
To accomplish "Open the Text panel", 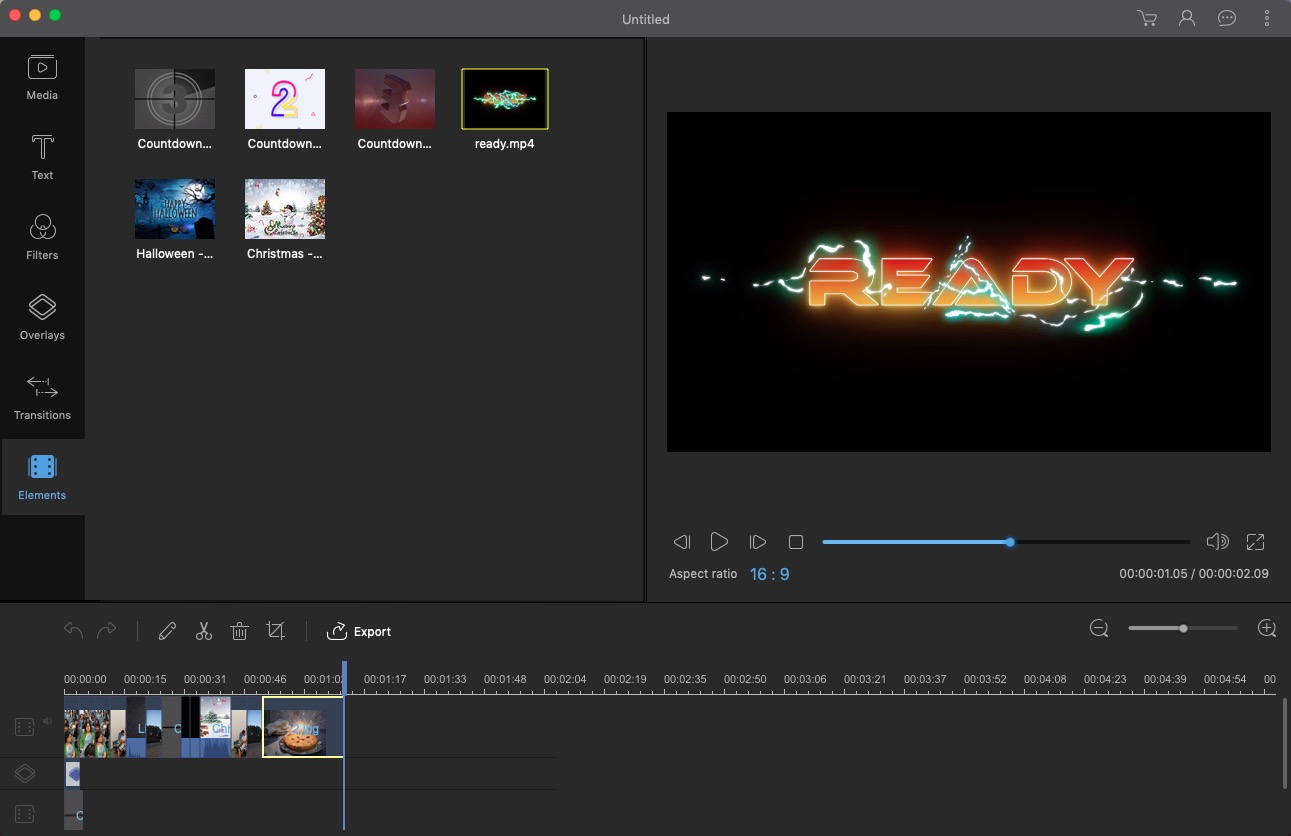I will point(42,158).
